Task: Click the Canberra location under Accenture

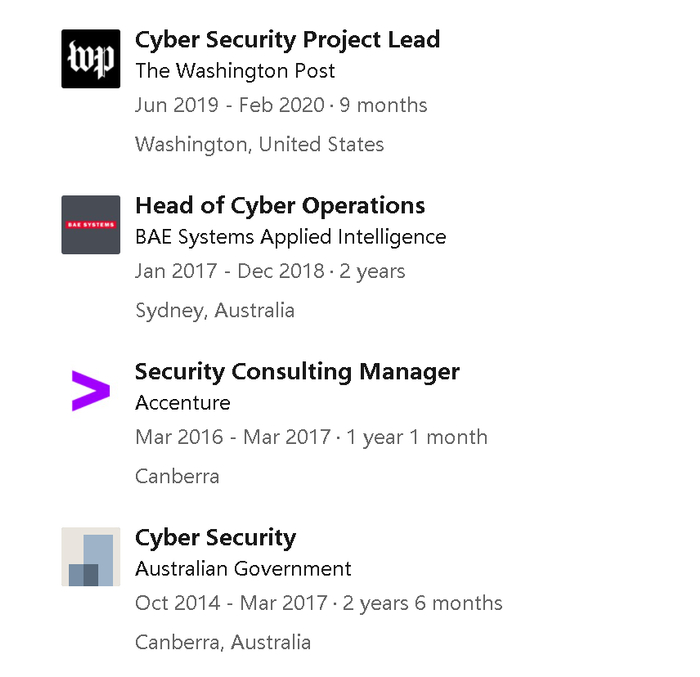Action: coord(177,476)
